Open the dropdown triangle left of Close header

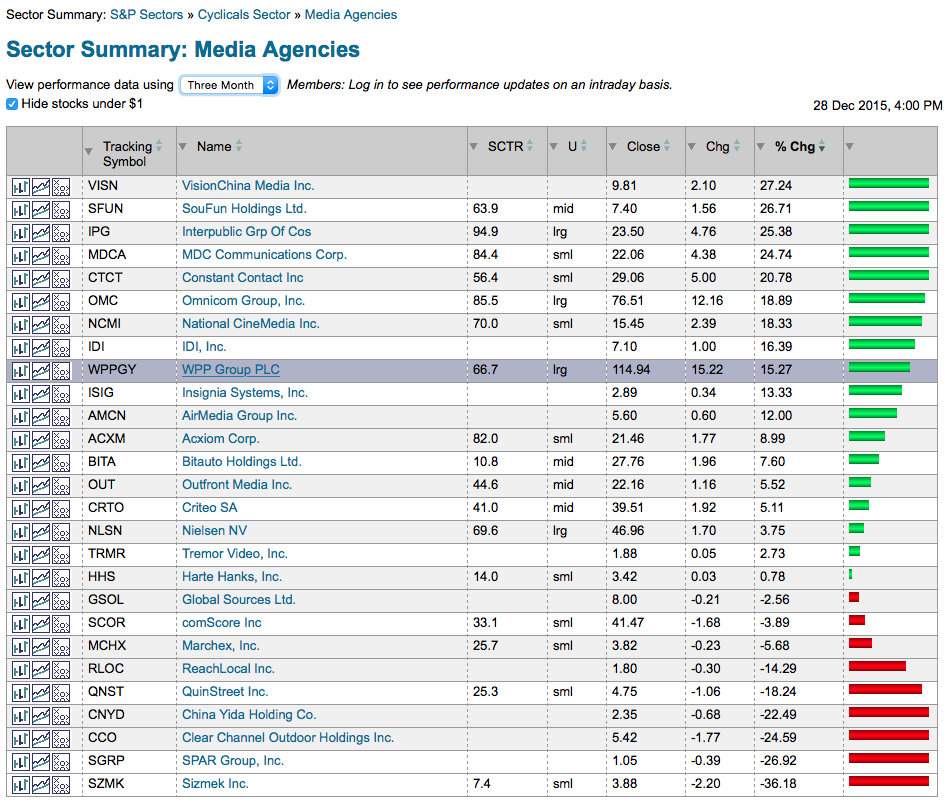613,147
